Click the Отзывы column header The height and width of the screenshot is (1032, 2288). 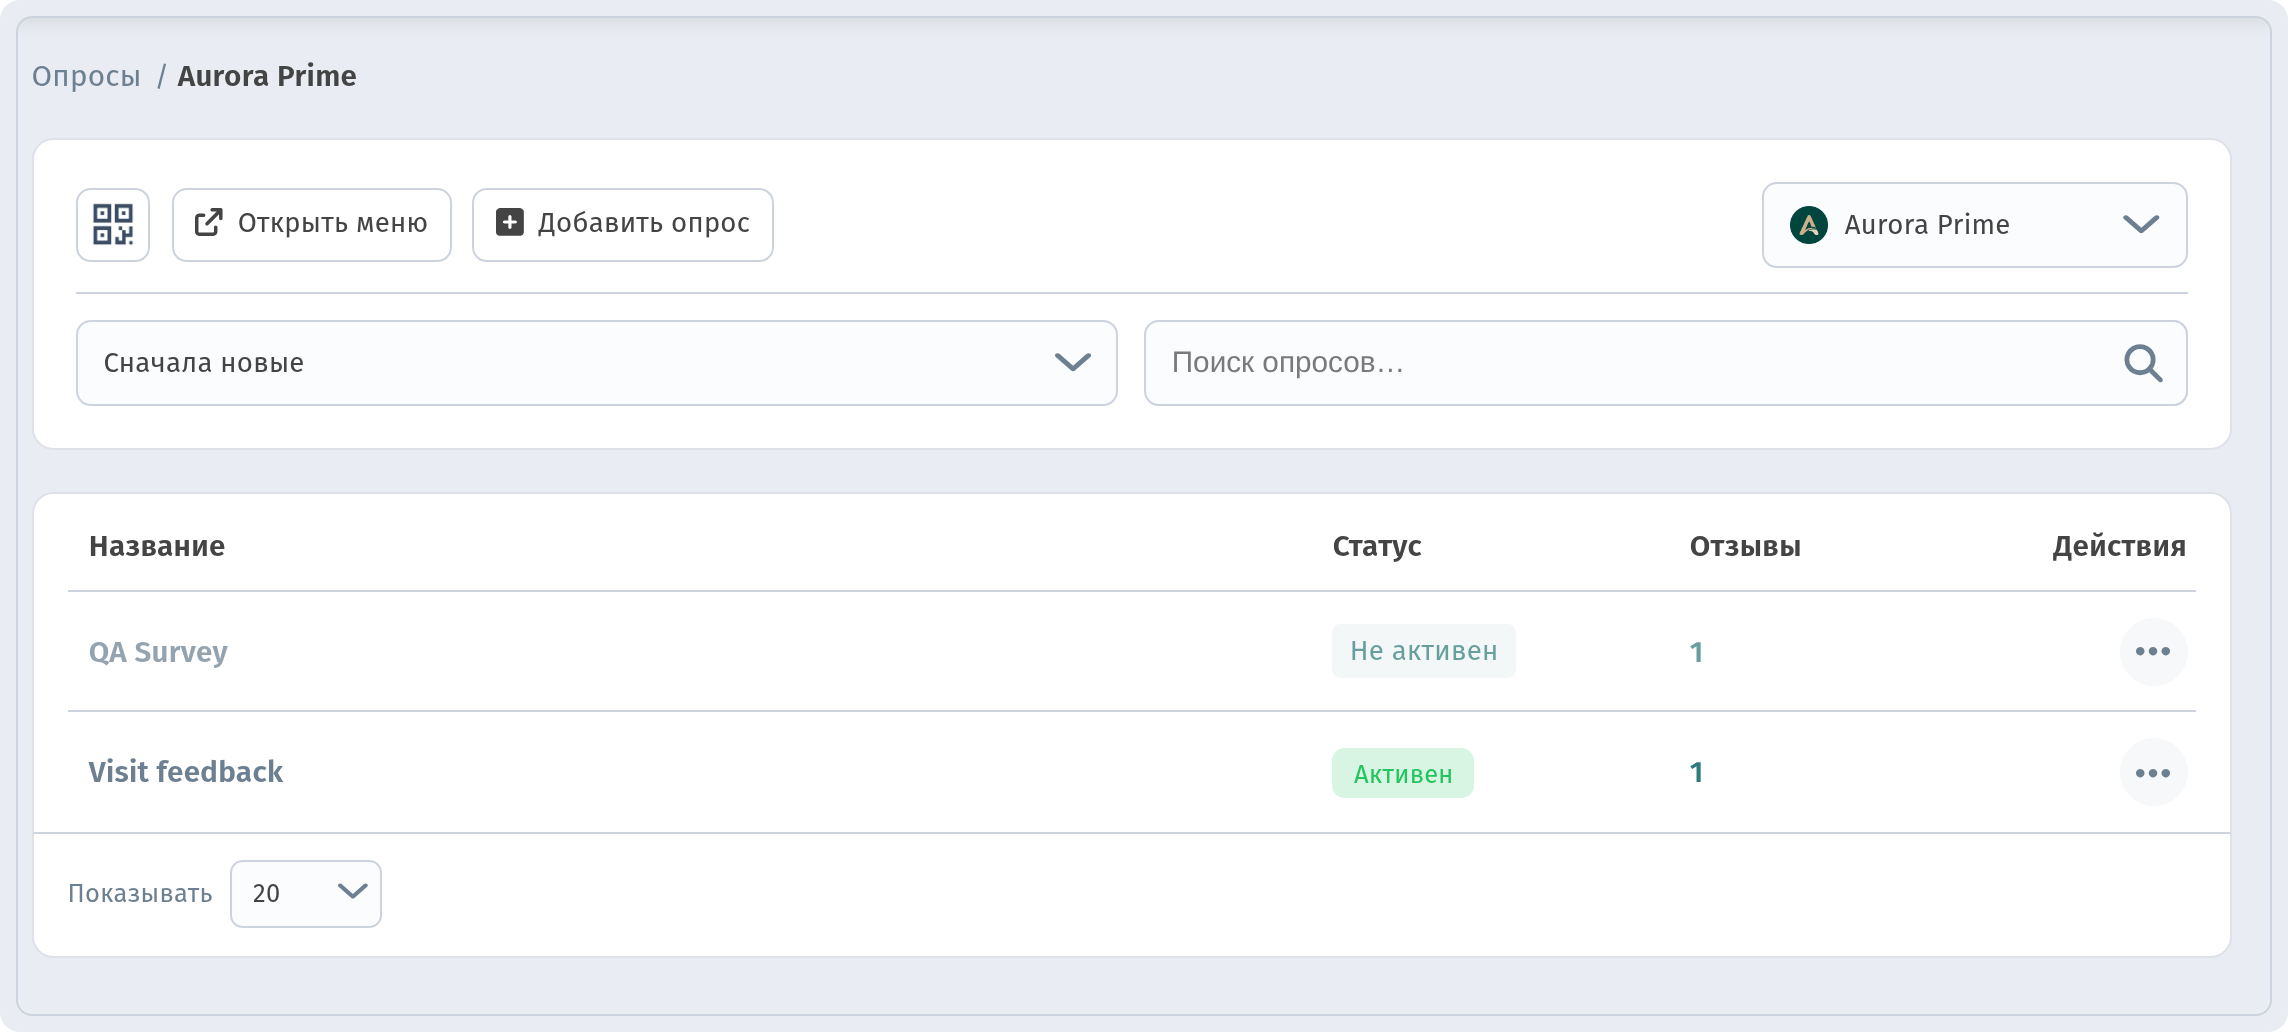[1745, 546]
